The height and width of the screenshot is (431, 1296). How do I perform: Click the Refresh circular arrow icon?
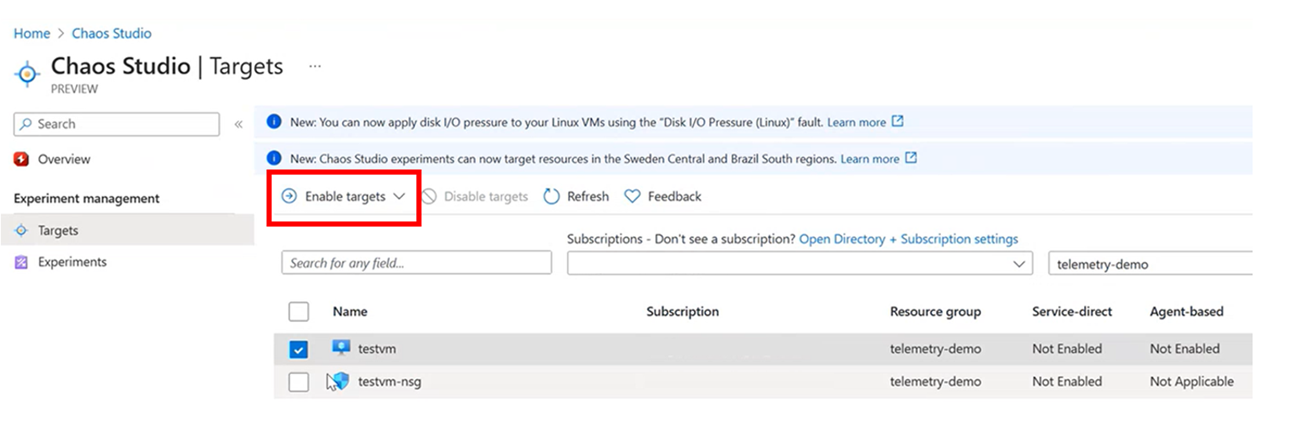551,197
